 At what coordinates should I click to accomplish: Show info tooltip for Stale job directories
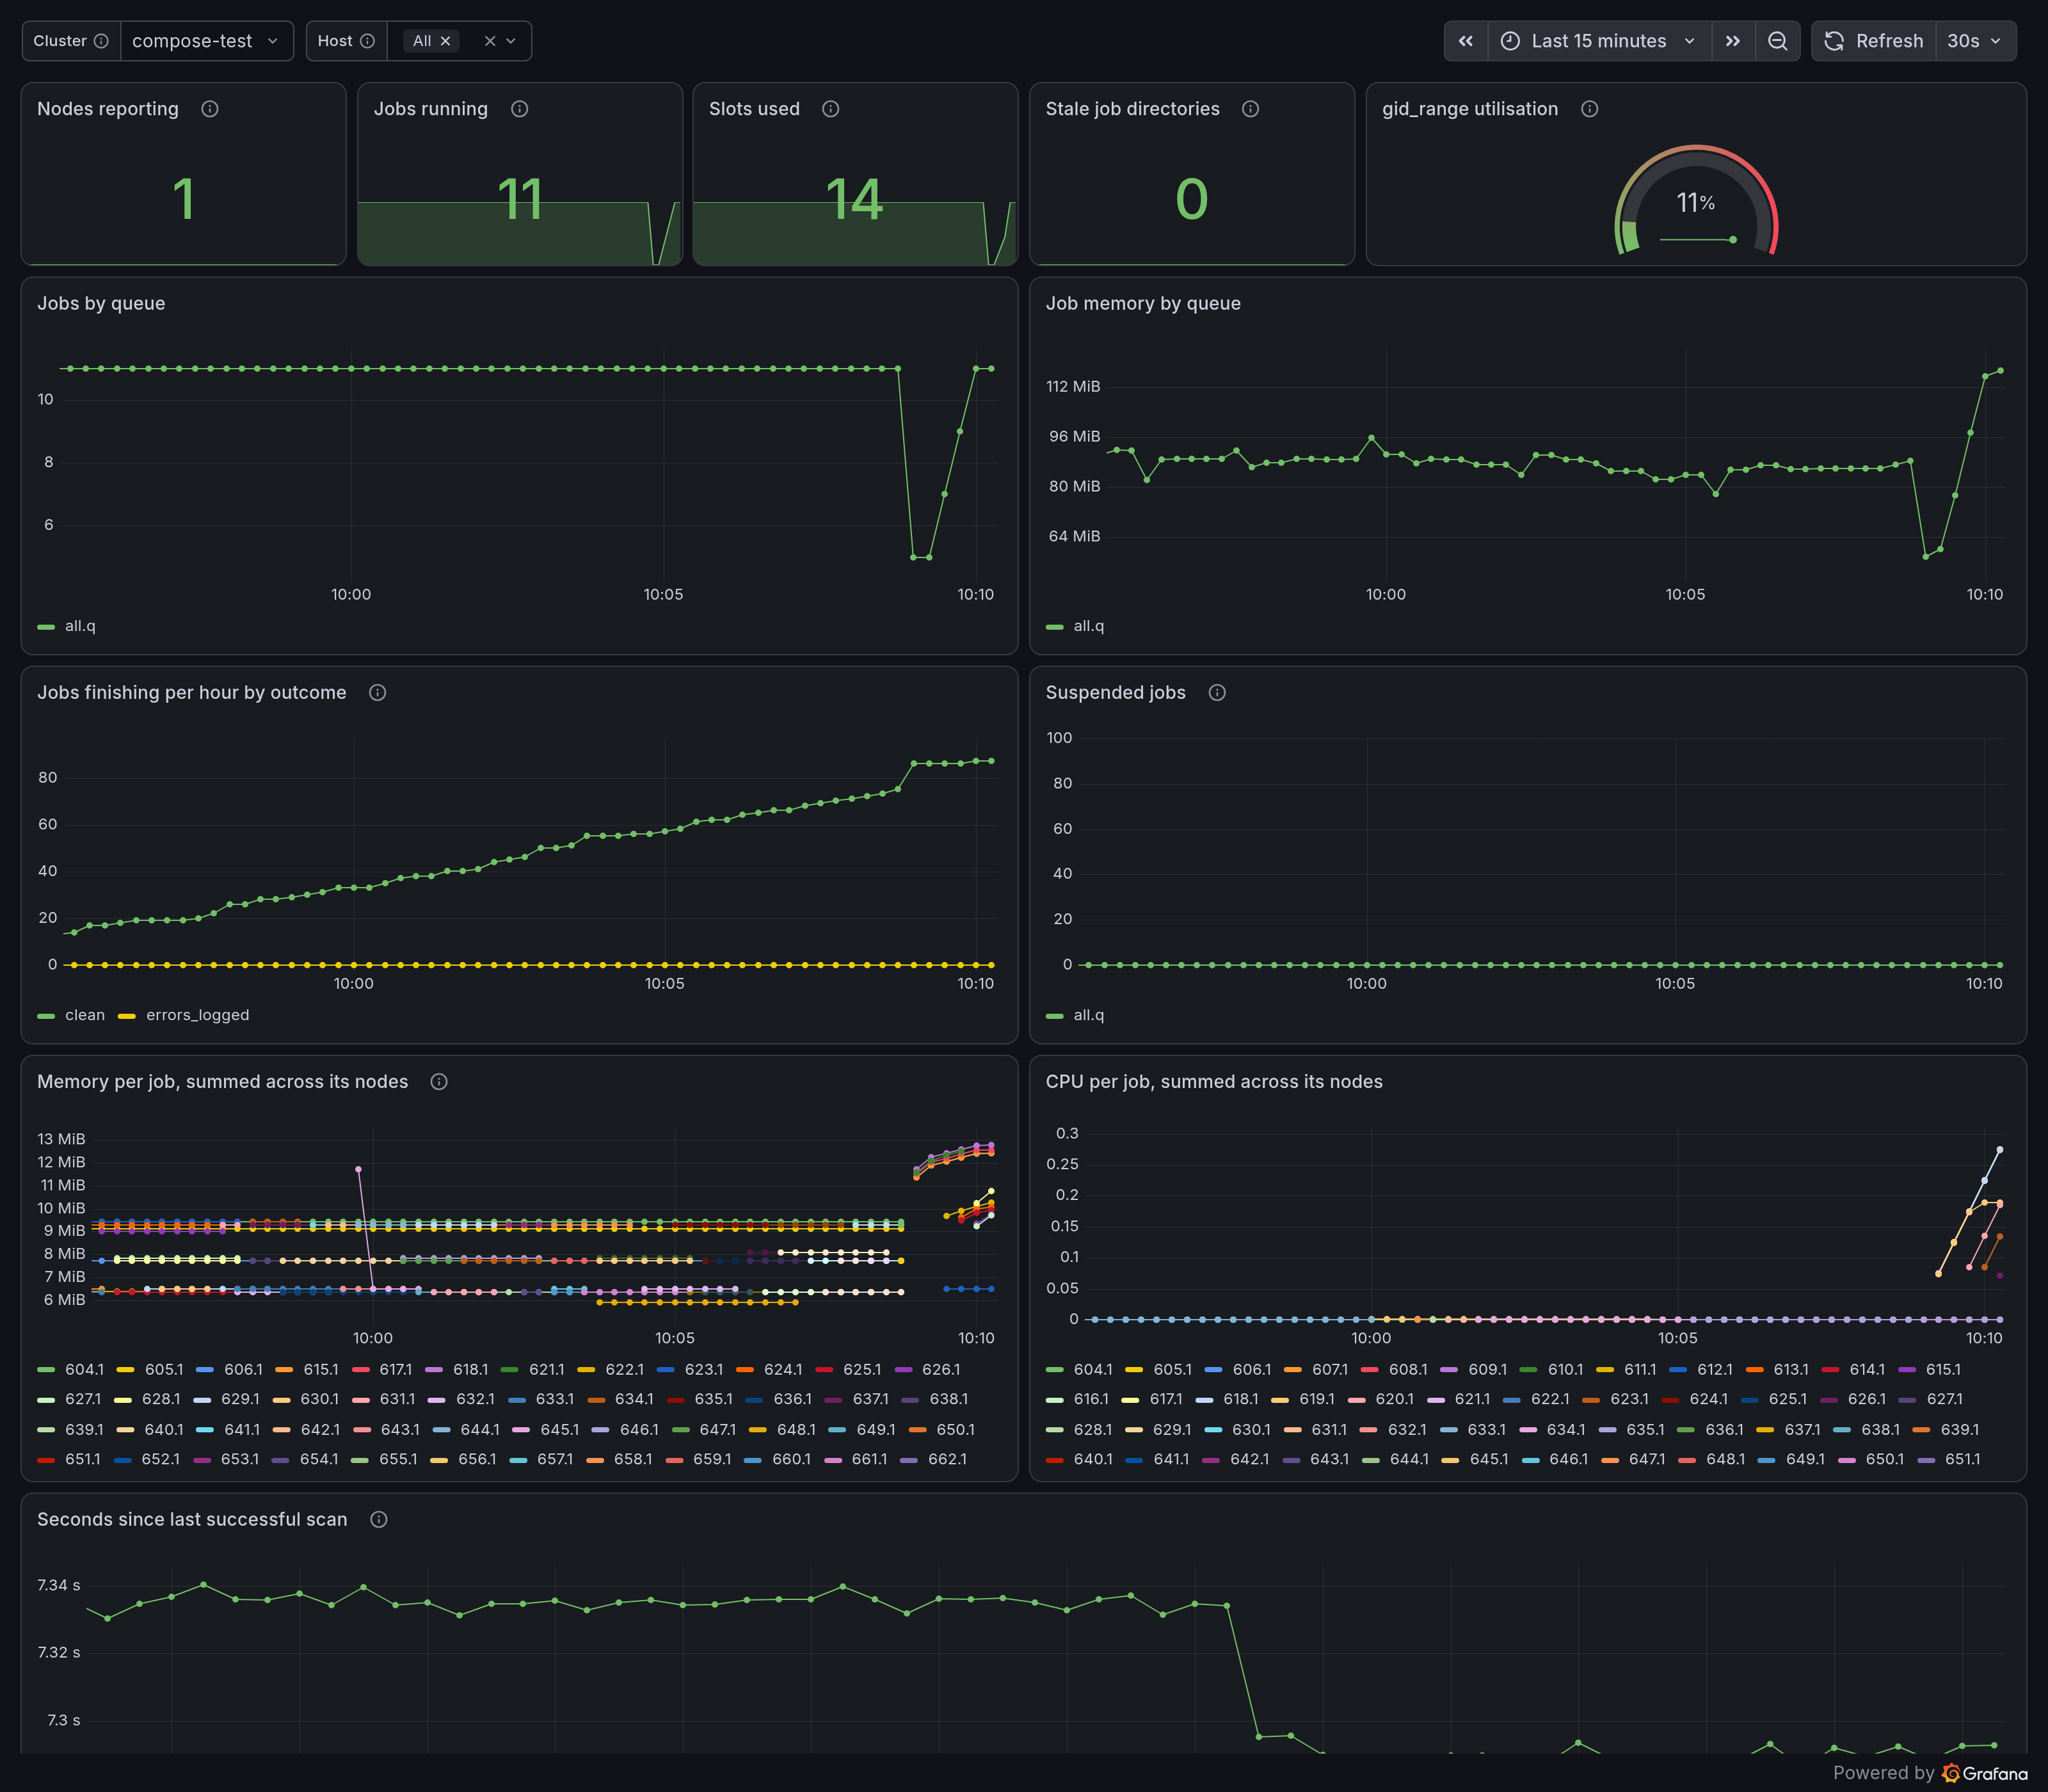pyautogui.click(x=1250, y=109)
